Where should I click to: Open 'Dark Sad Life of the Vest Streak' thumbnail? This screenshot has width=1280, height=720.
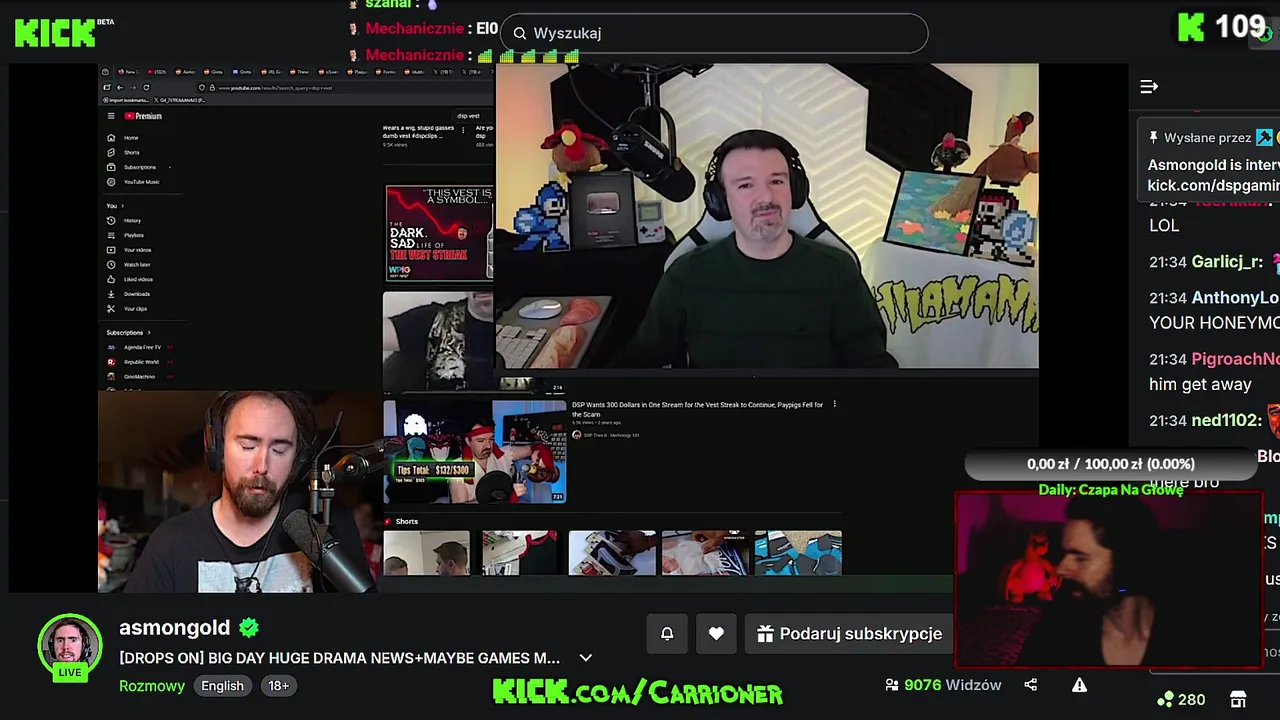tap(439, 232)
